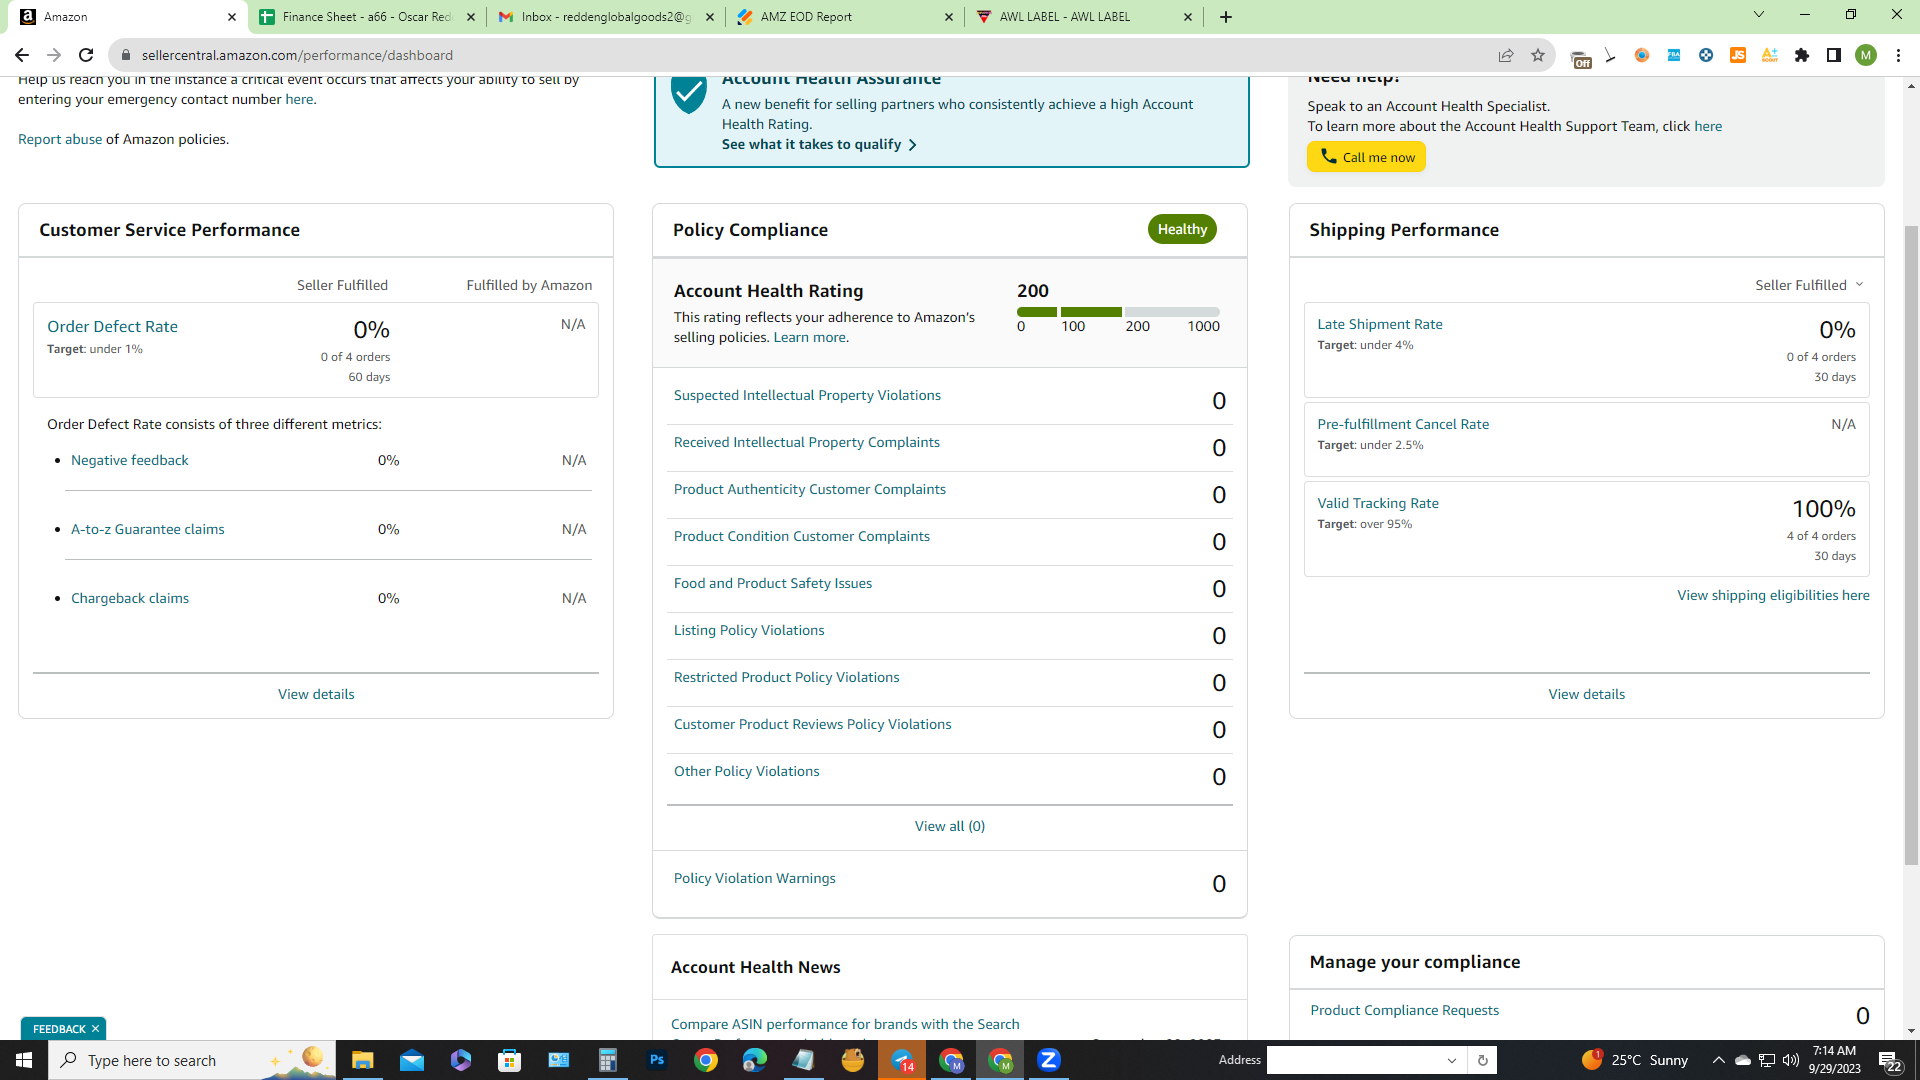Toggle the browser side panel
The image size is (1920, 1080).
(x=1834, y=55)
